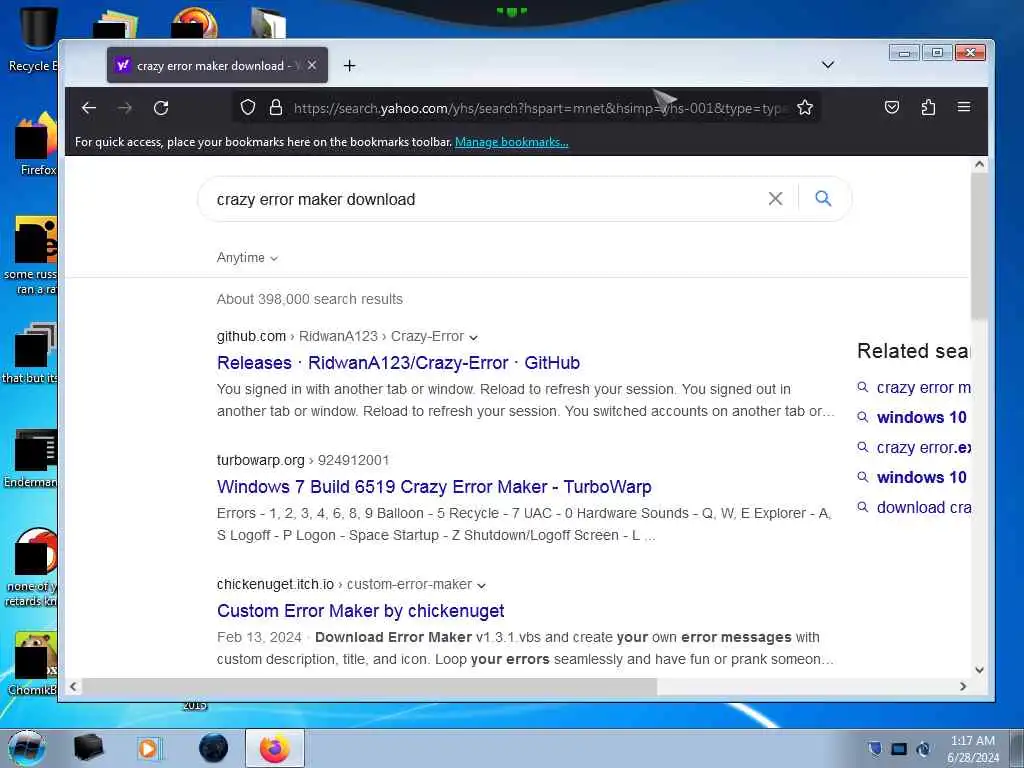Screen dimensions: 1024x768
Task: Open the Enderman desktop icon
Action: coord(33,458)
